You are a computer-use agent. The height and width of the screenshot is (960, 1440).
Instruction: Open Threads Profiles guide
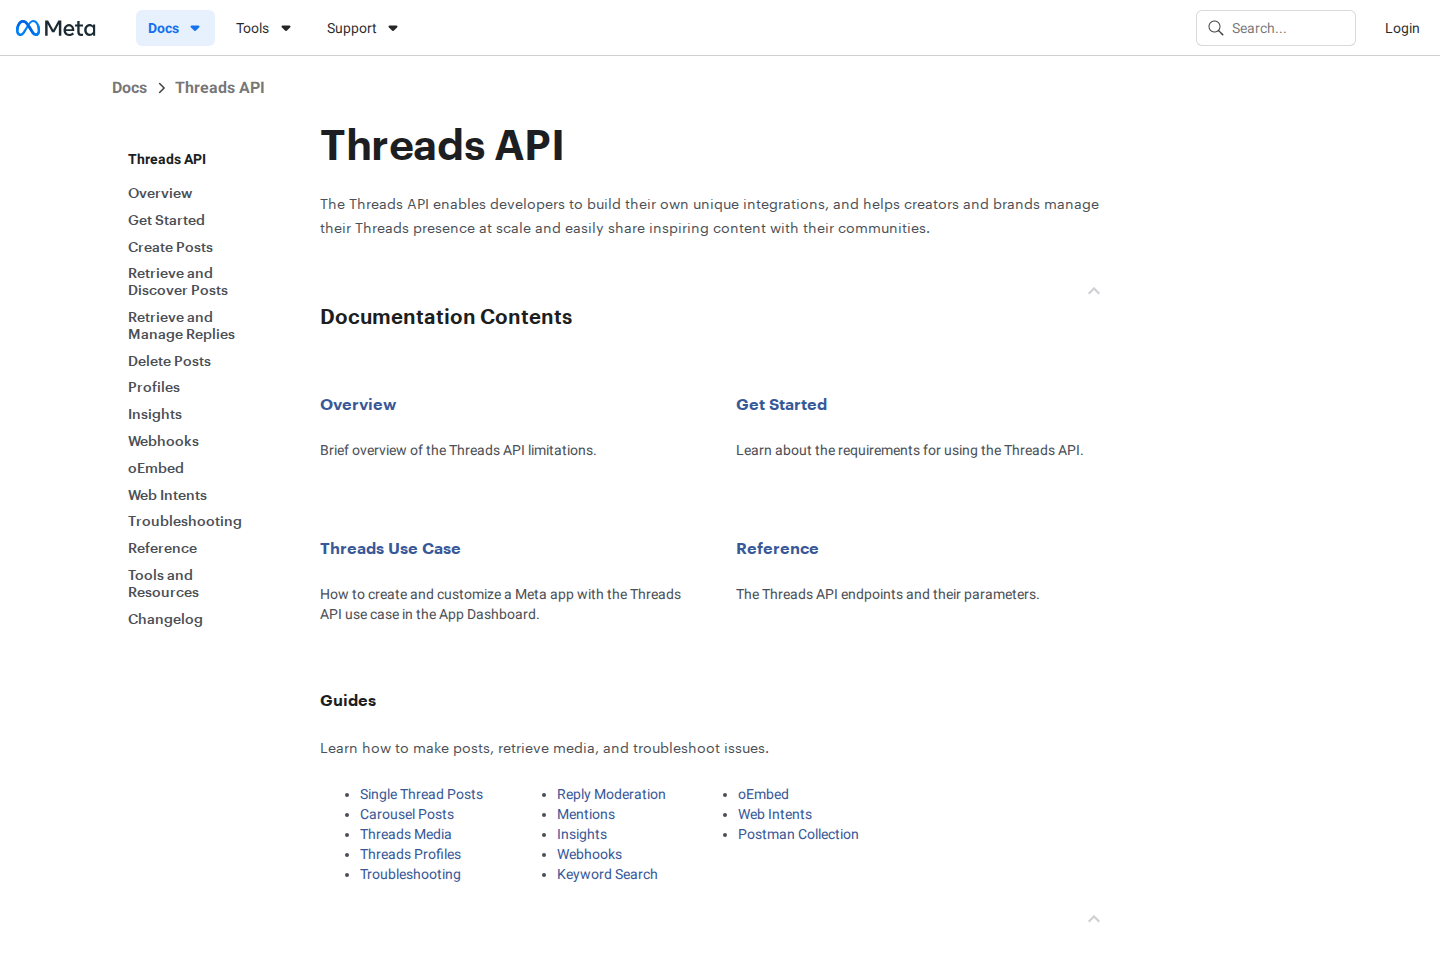coord(410,854)
